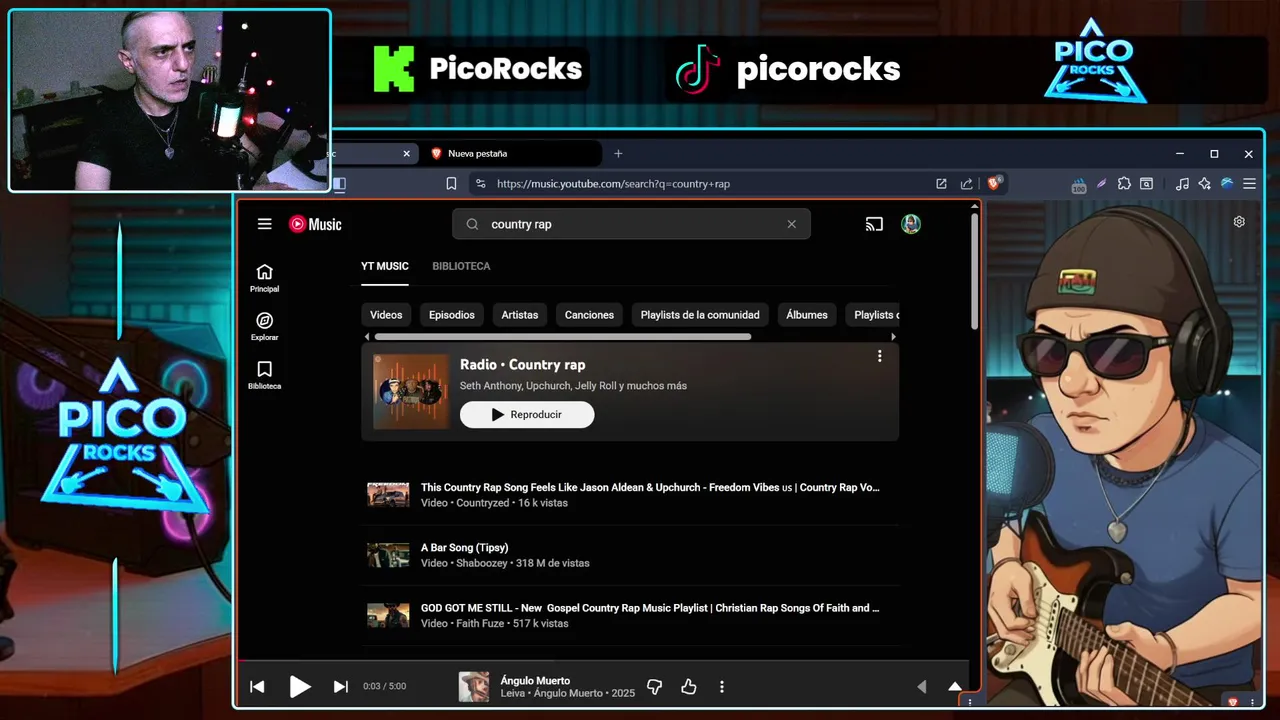Click the Shaboozey video thumbnail
The image size is (1280, 720).
coord(388,555)
